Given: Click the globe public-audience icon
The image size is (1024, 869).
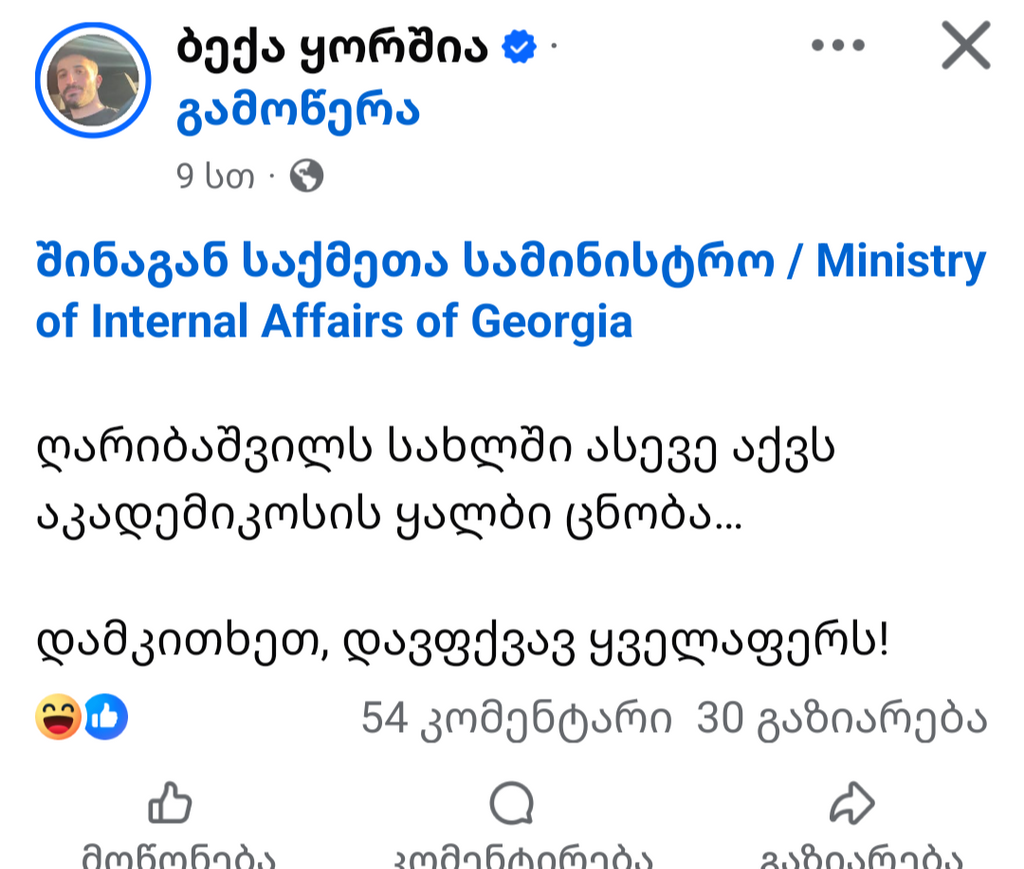Looking at the screenshot, I should 306,177.
